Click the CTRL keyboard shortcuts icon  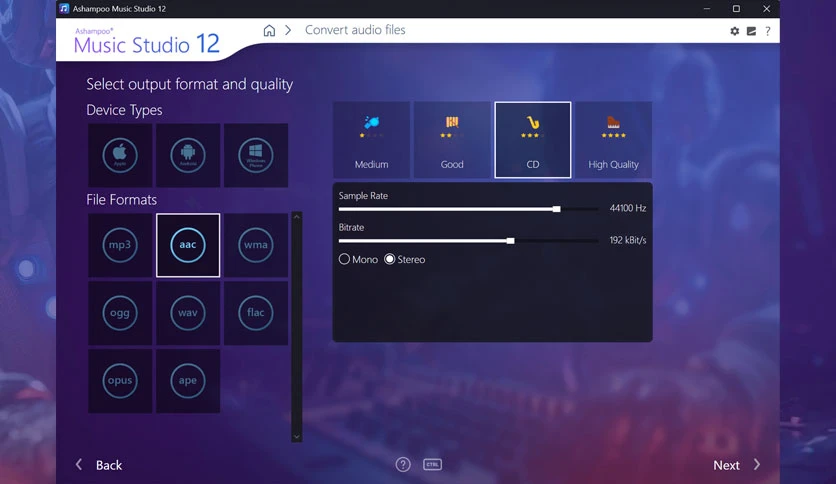pos(432,465)
